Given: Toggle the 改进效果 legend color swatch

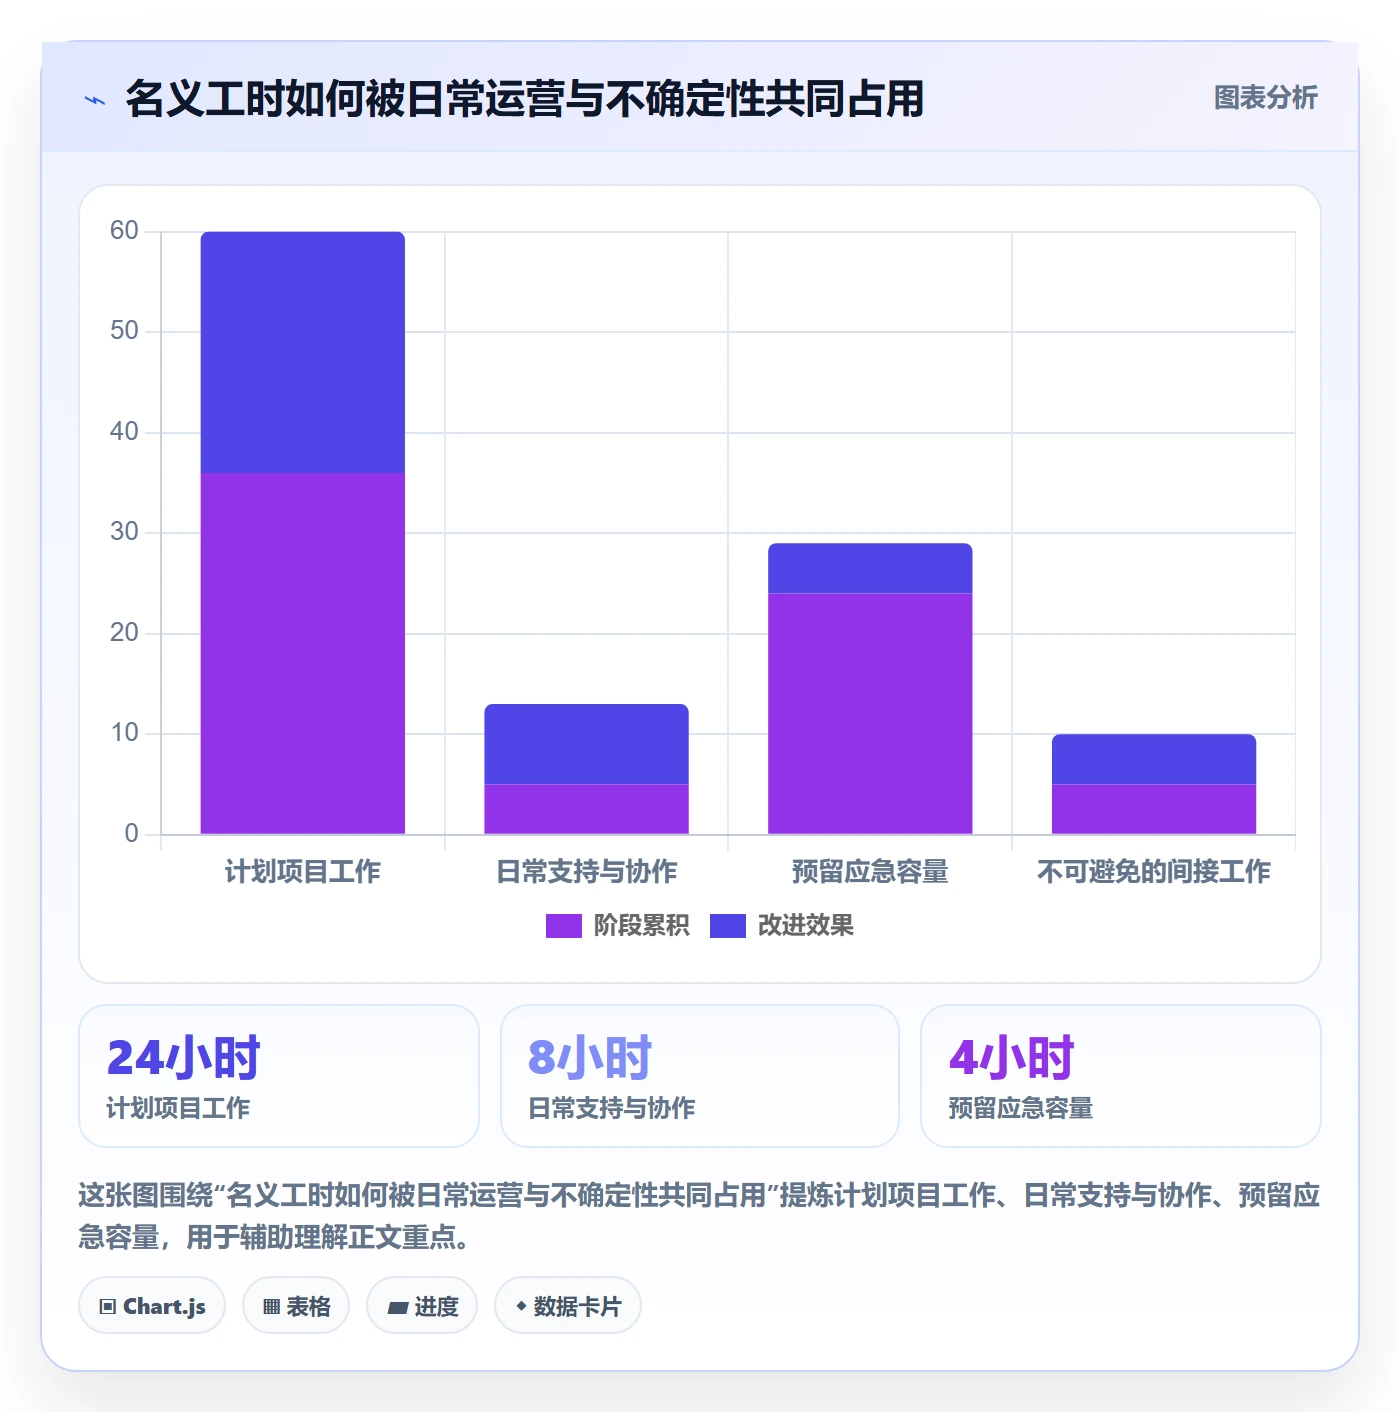Looking at the screenshot, I should point(727,926).
